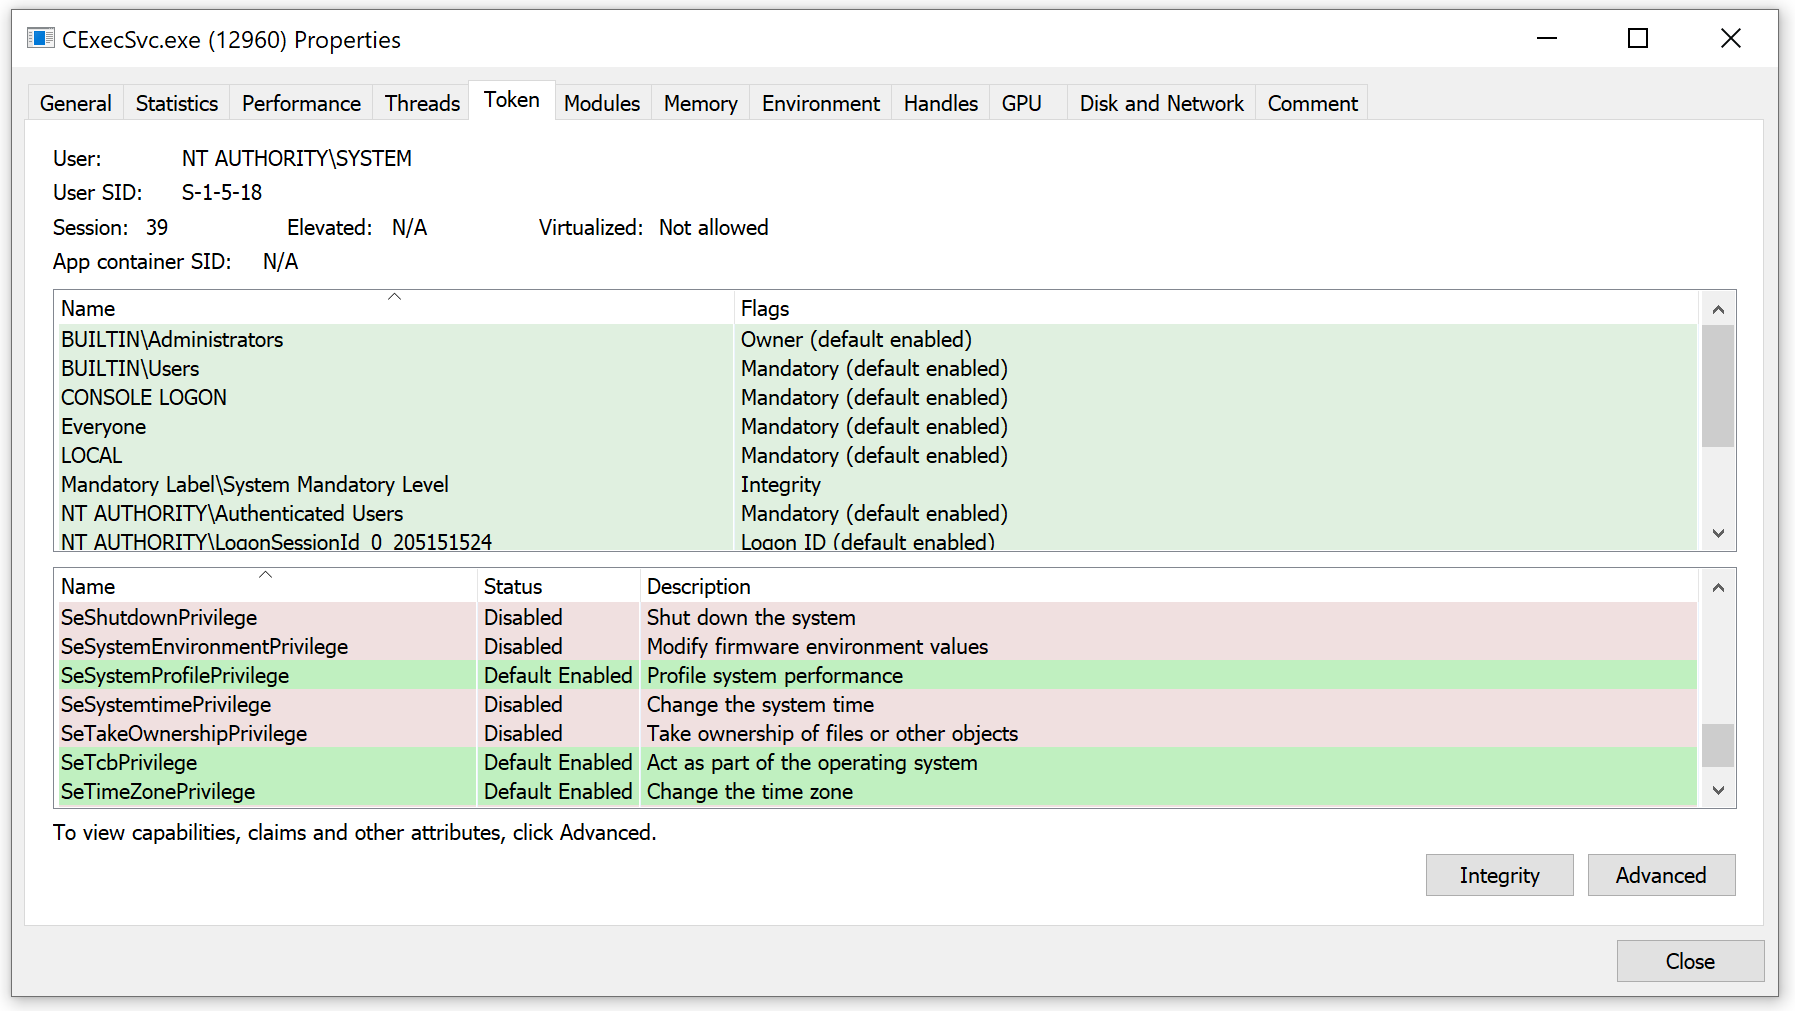Click the NT AUTHORITY\SYSTEM user value

(x=297, y=158)
